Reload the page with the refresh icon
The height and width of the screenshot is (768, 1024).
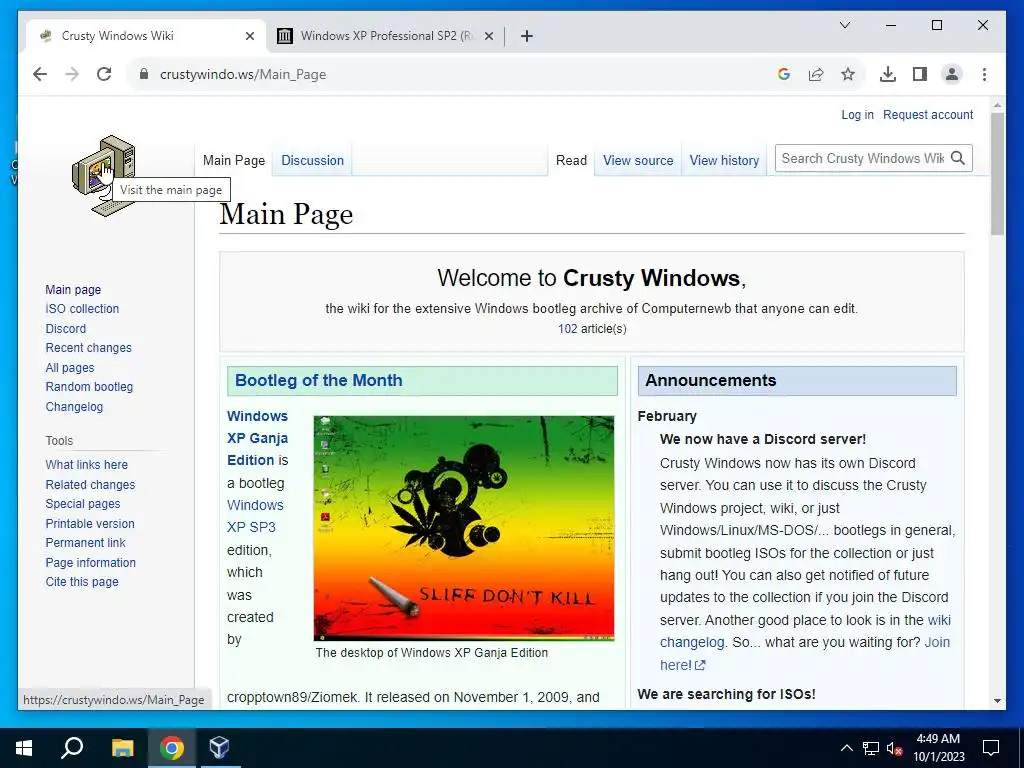[x=104, y=74]
